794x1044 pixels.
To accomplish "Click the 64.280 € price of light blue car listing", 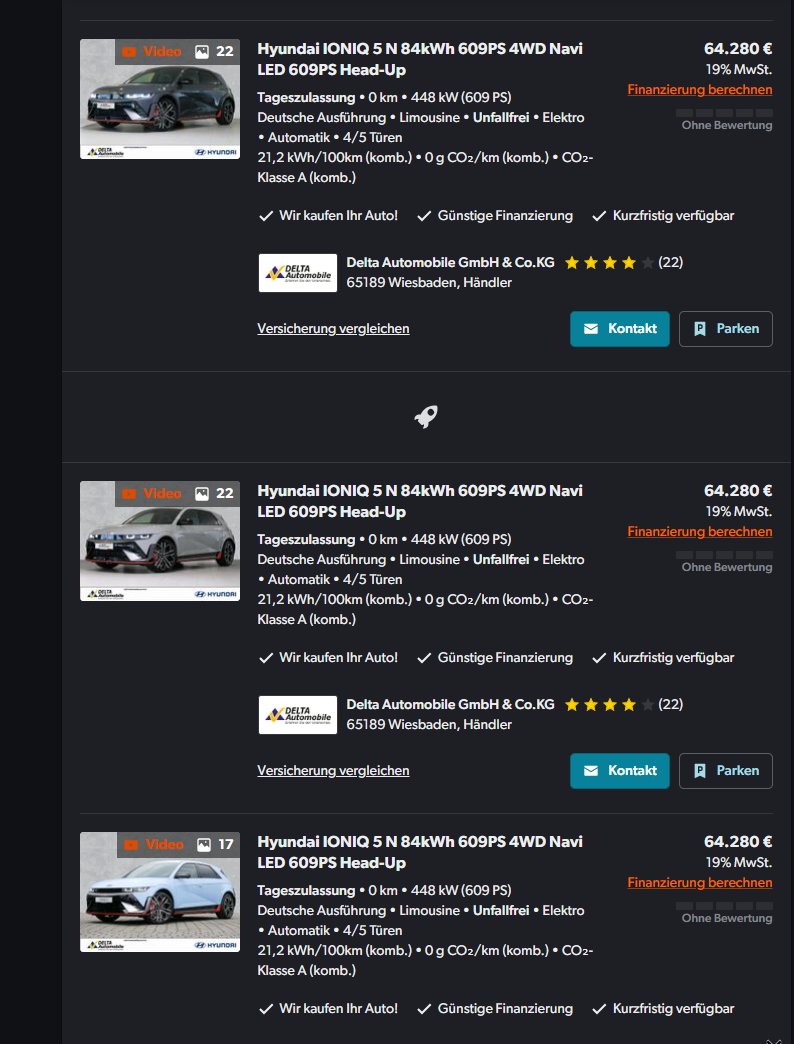I will [x=738, y=842].
